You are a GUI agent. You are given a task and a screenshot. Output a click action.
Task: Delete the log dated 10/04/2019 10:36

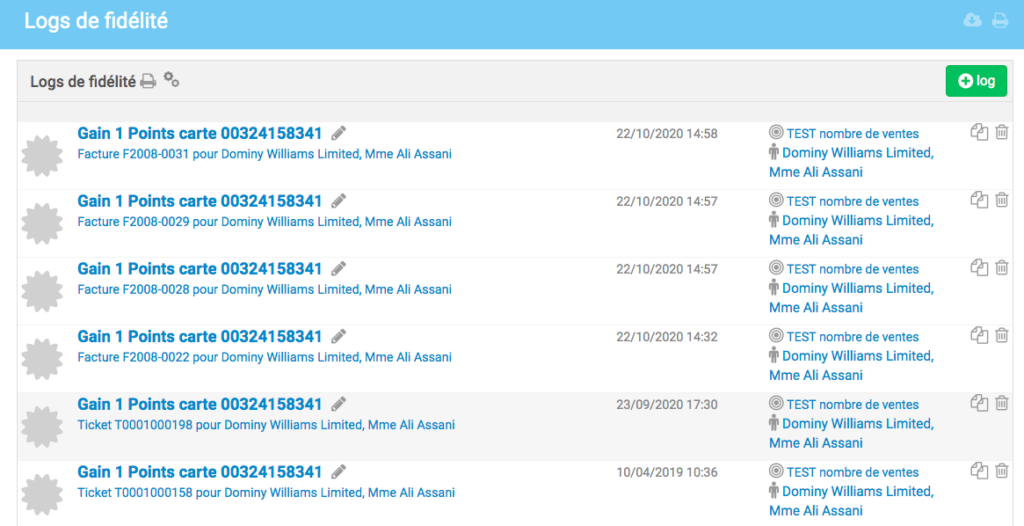point(1002,470)
